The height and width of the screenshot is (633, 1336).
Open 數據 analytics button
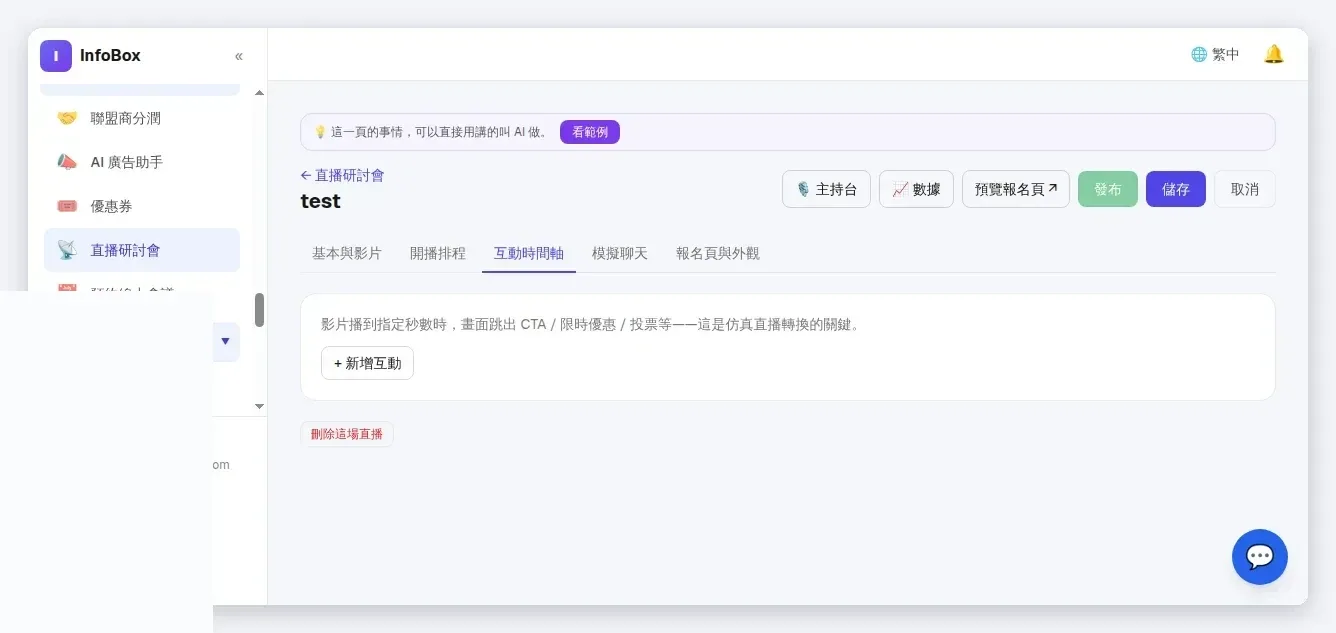916,189
